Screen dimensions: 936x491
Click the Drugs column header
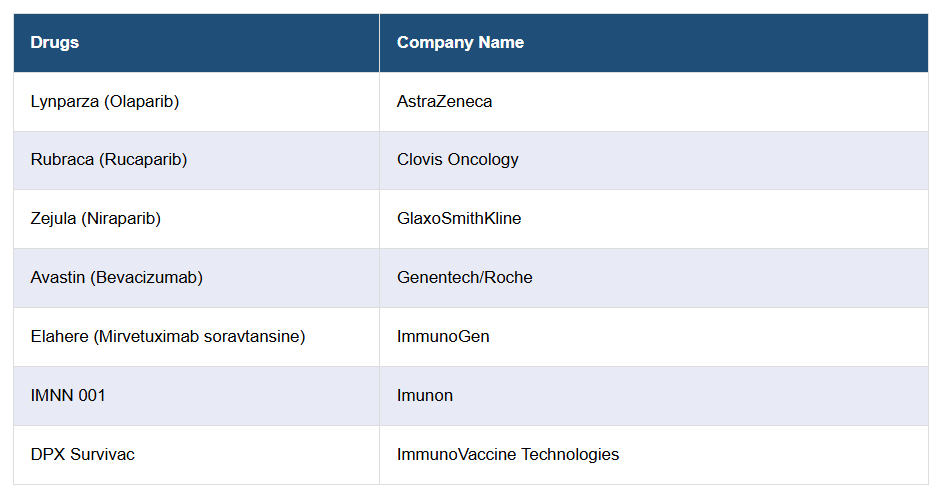55,42
